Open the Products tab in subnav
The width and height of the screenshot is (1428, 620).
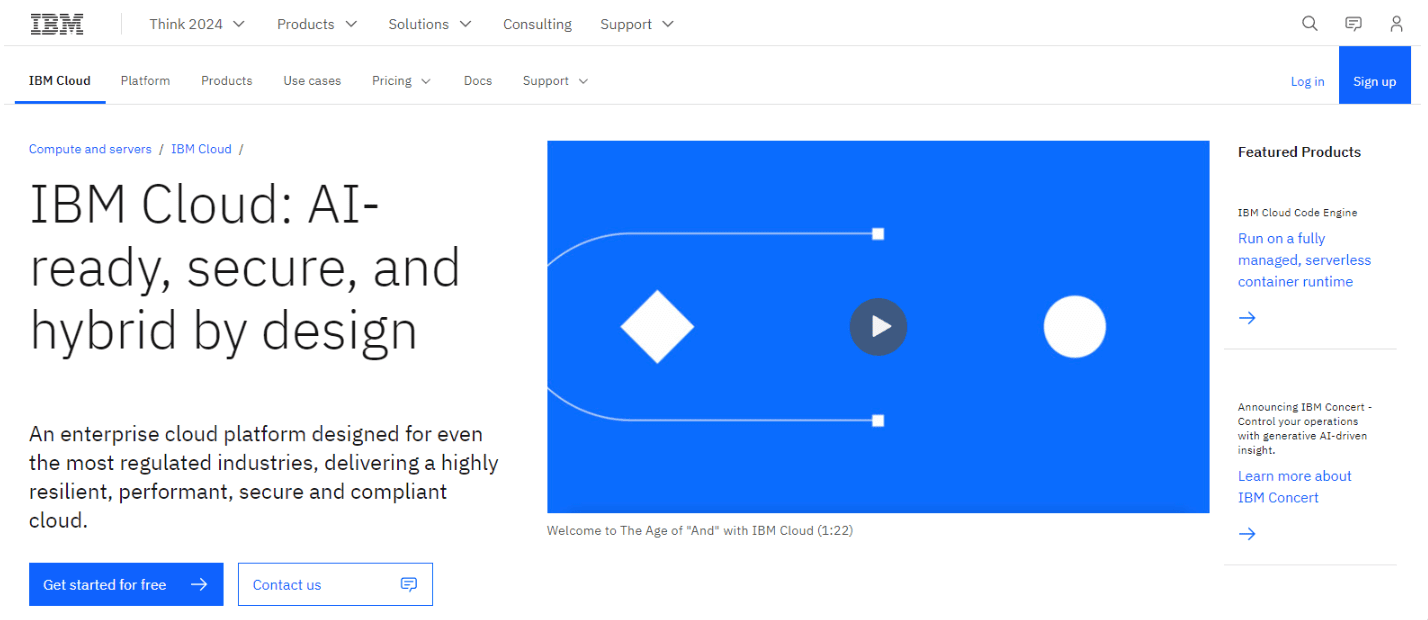226,81
